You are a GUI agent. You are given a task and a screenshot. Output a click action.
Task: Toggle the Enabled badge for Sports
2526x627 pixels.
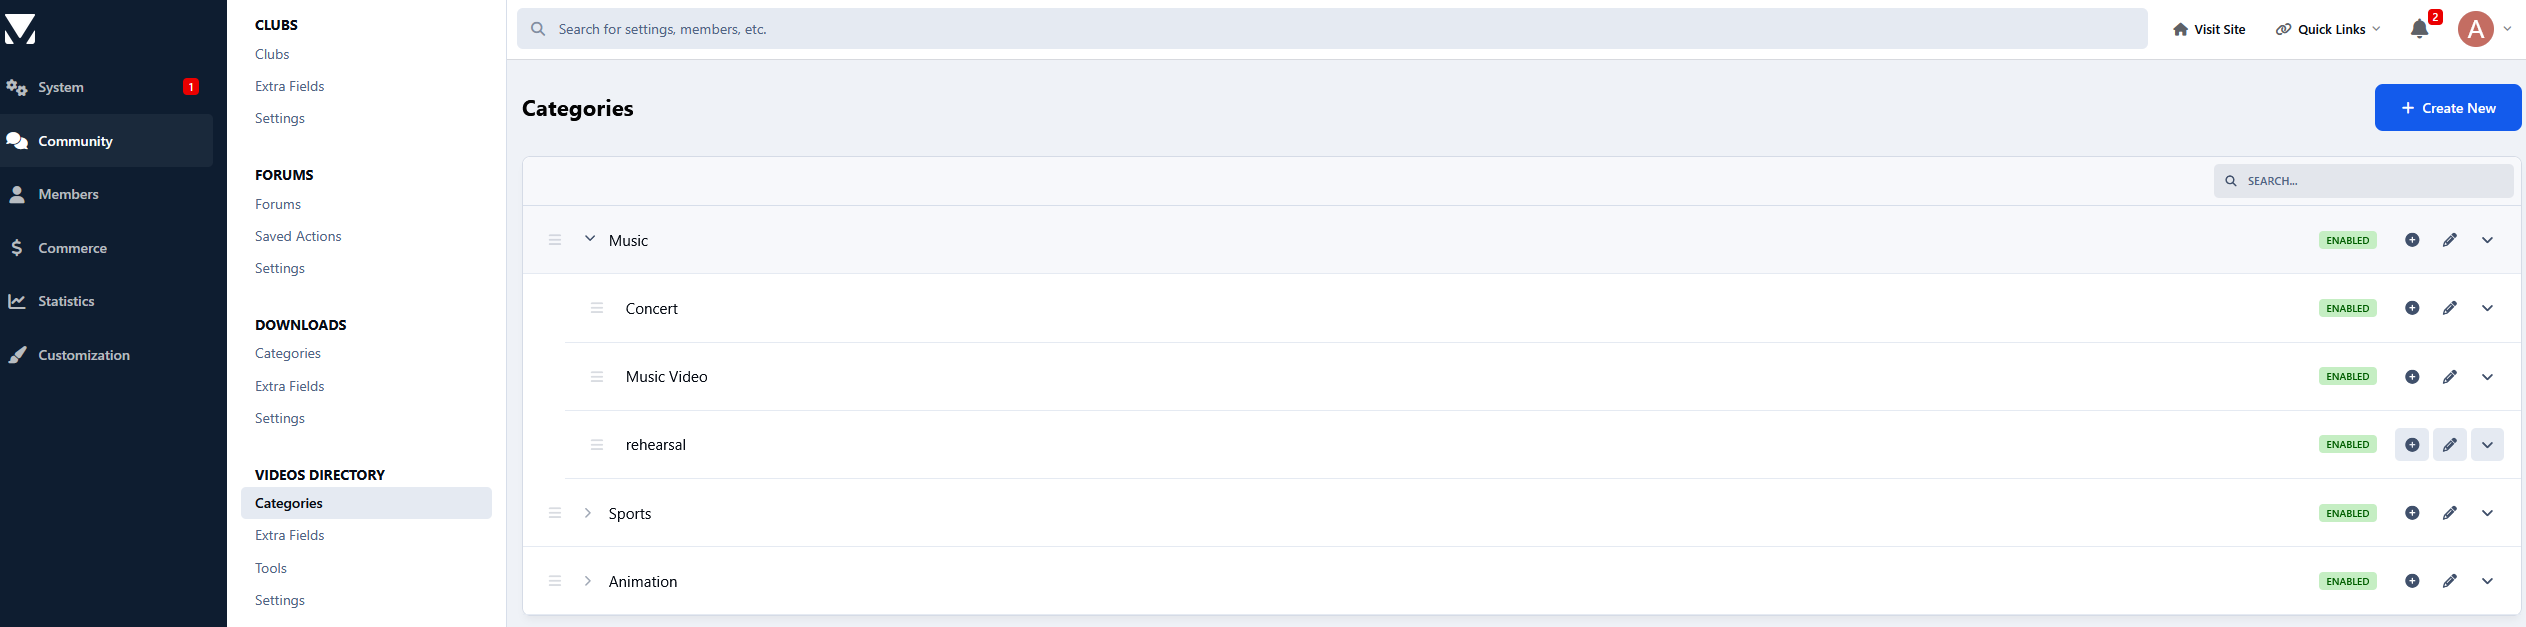[2347, 513]
